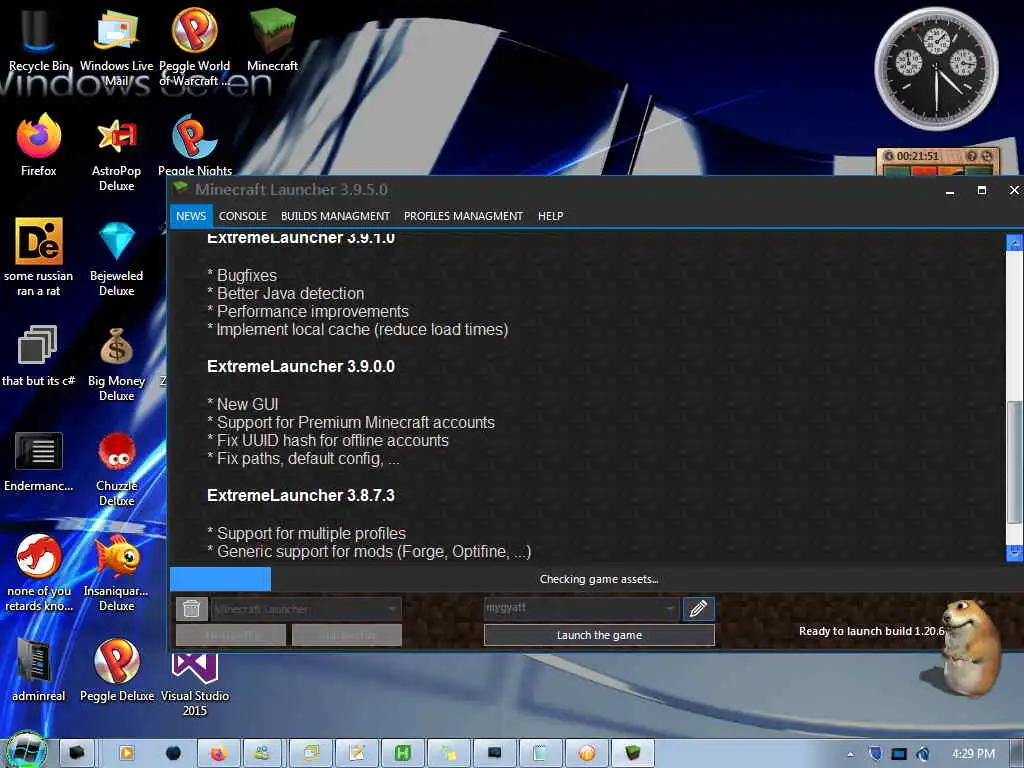
Task: Expand the greyed Minecraft Launcher build dropdown
Action: (391, 609)
